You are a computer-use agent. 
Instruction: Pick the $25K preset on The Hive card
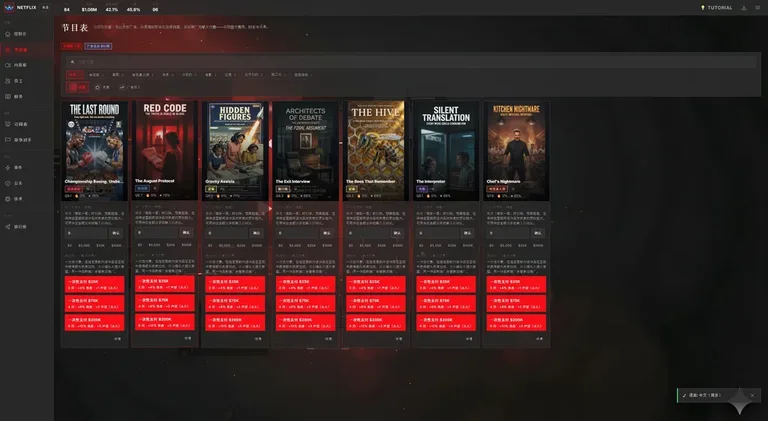click(x=382, y=245)
